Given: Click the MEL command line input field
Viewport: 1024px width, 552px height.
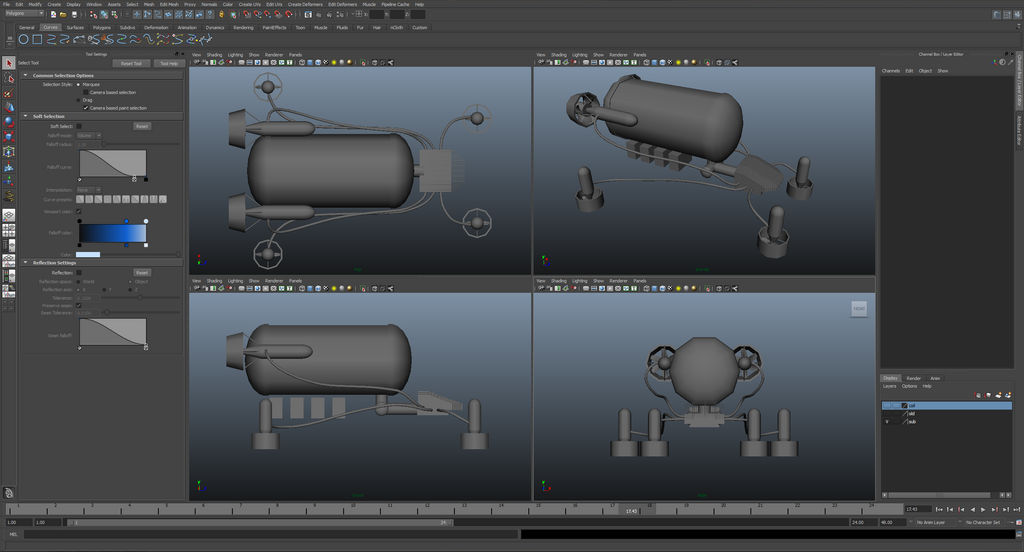Looking at the screenshot, I should click(271, 534).
